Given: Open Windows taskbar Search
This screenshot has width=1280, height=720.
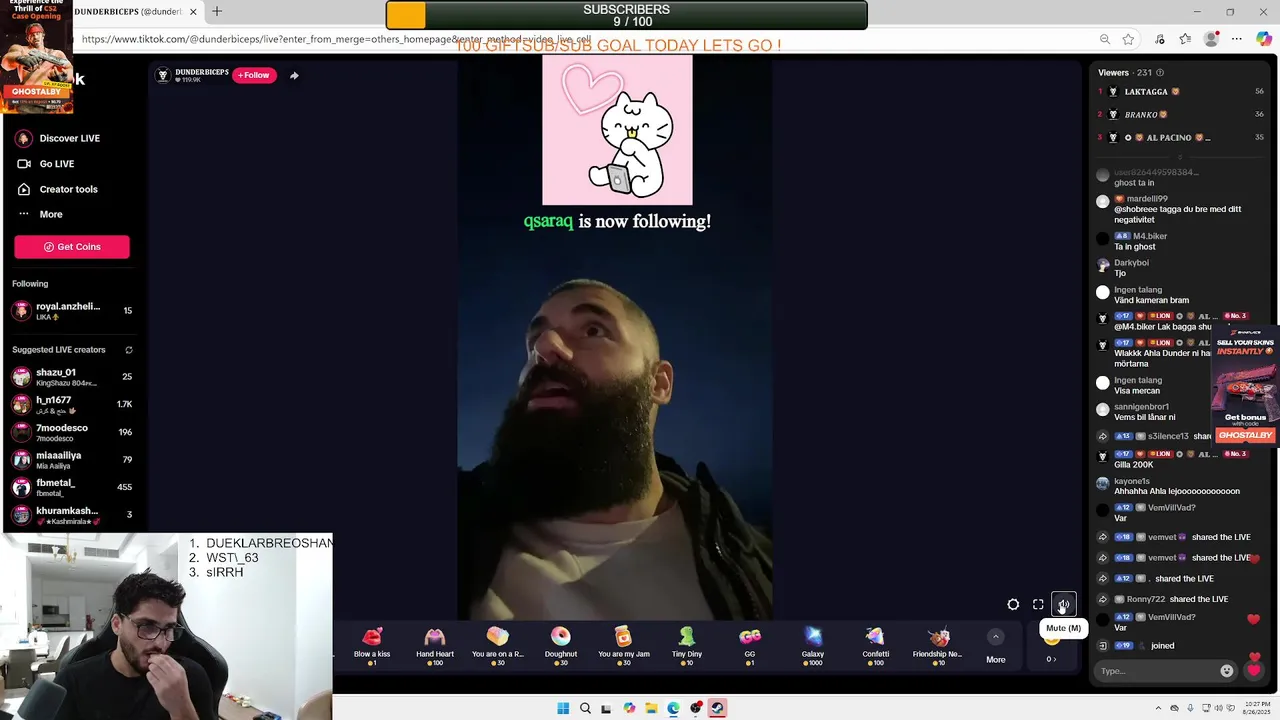Looking at the screenshot, I should pyautogui.click(x=585, y=708).
